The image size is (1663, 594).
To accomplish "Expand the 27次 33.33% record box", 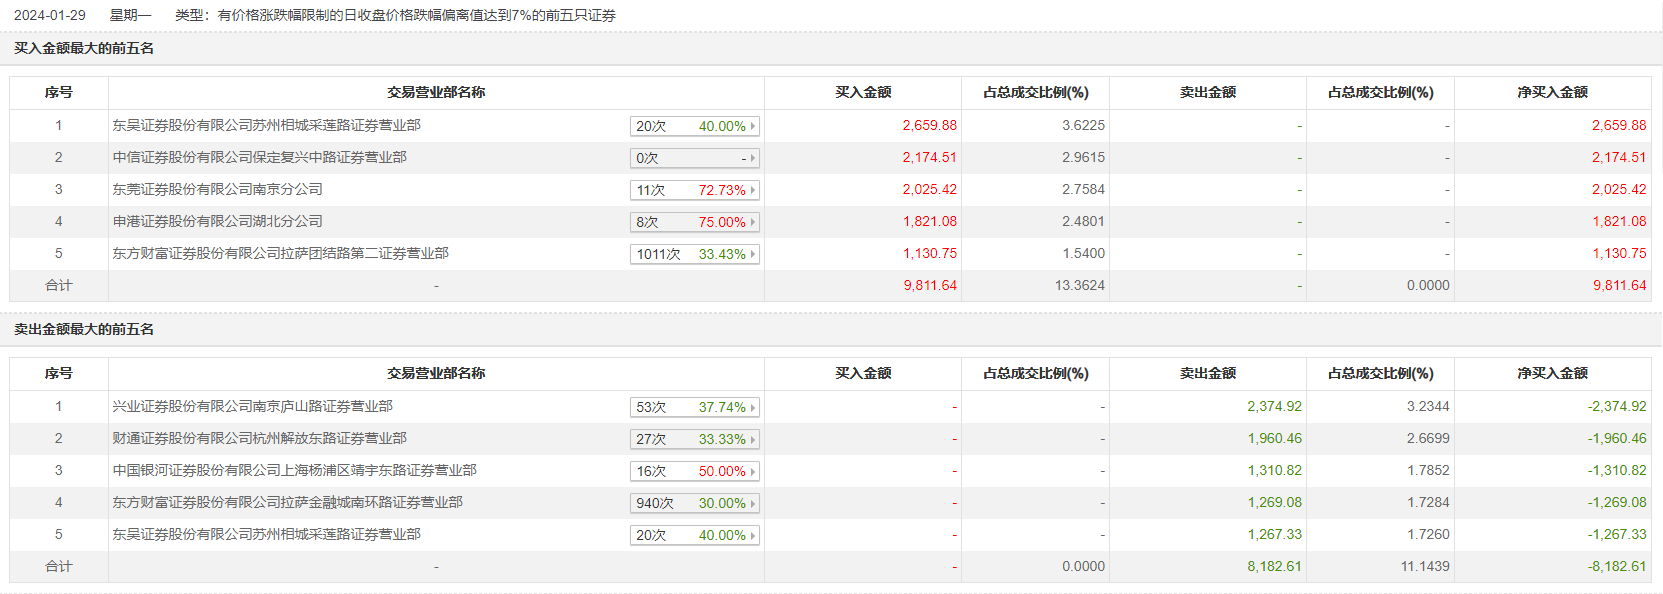I will point(694,439).
